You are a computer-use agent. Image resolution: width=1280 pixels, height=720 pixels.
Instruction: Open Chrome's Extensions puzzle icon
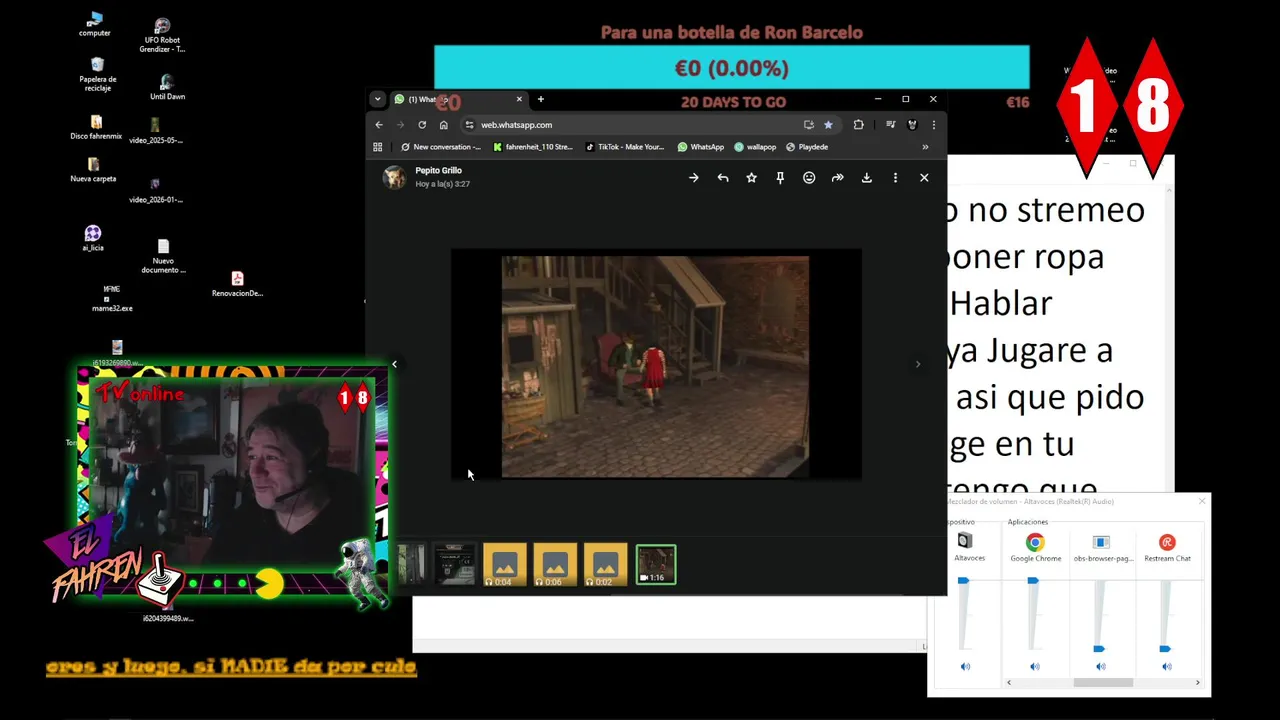(858, 125)
